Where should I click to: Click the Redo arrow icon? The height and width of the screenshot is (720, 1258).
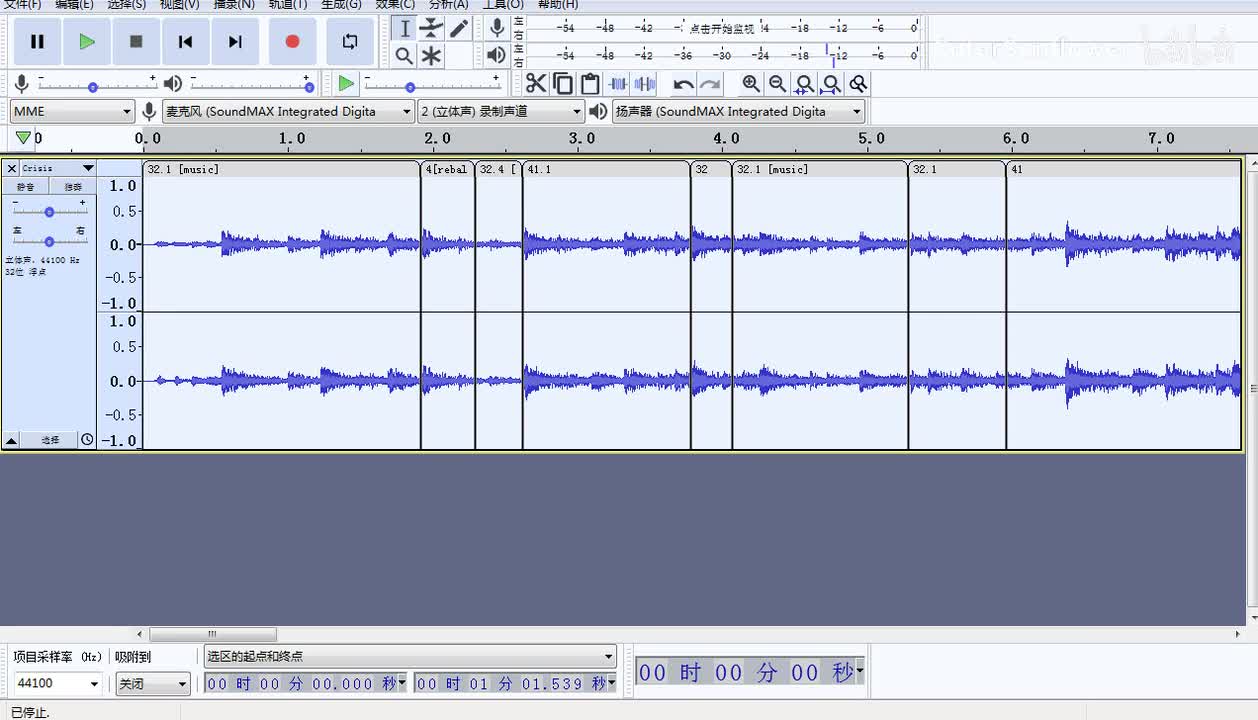(x=710, y=84)
